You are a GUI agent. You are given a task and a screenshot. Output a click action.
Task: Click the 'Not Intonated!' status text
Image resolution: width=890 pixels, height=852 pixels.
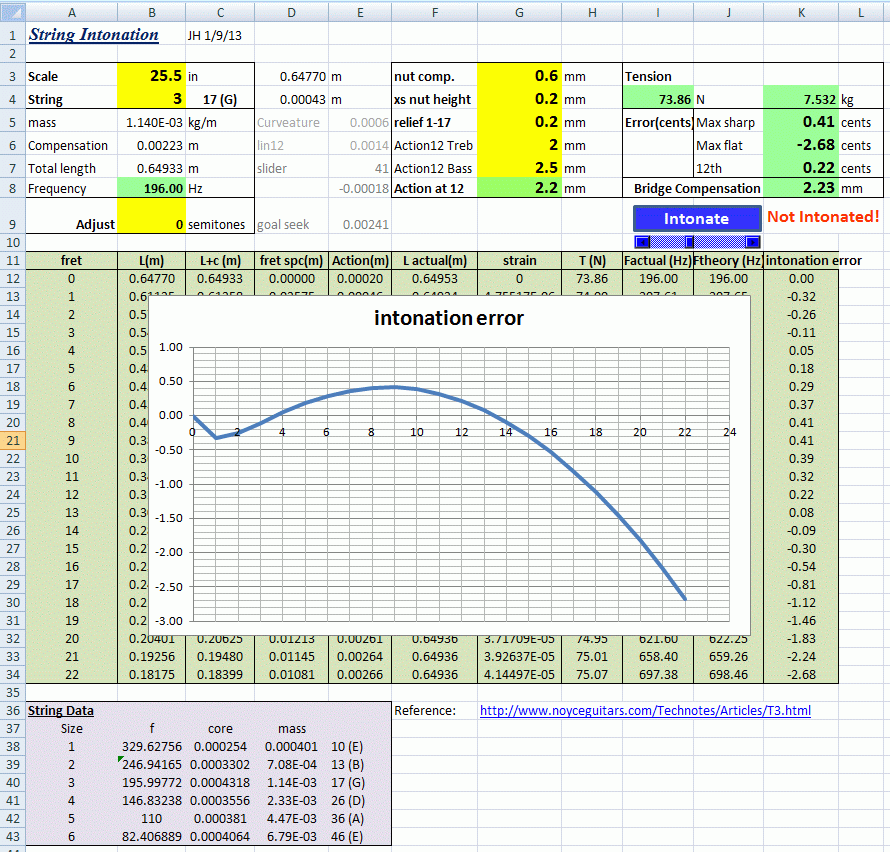pyautogui.click(x=823, y=217)
